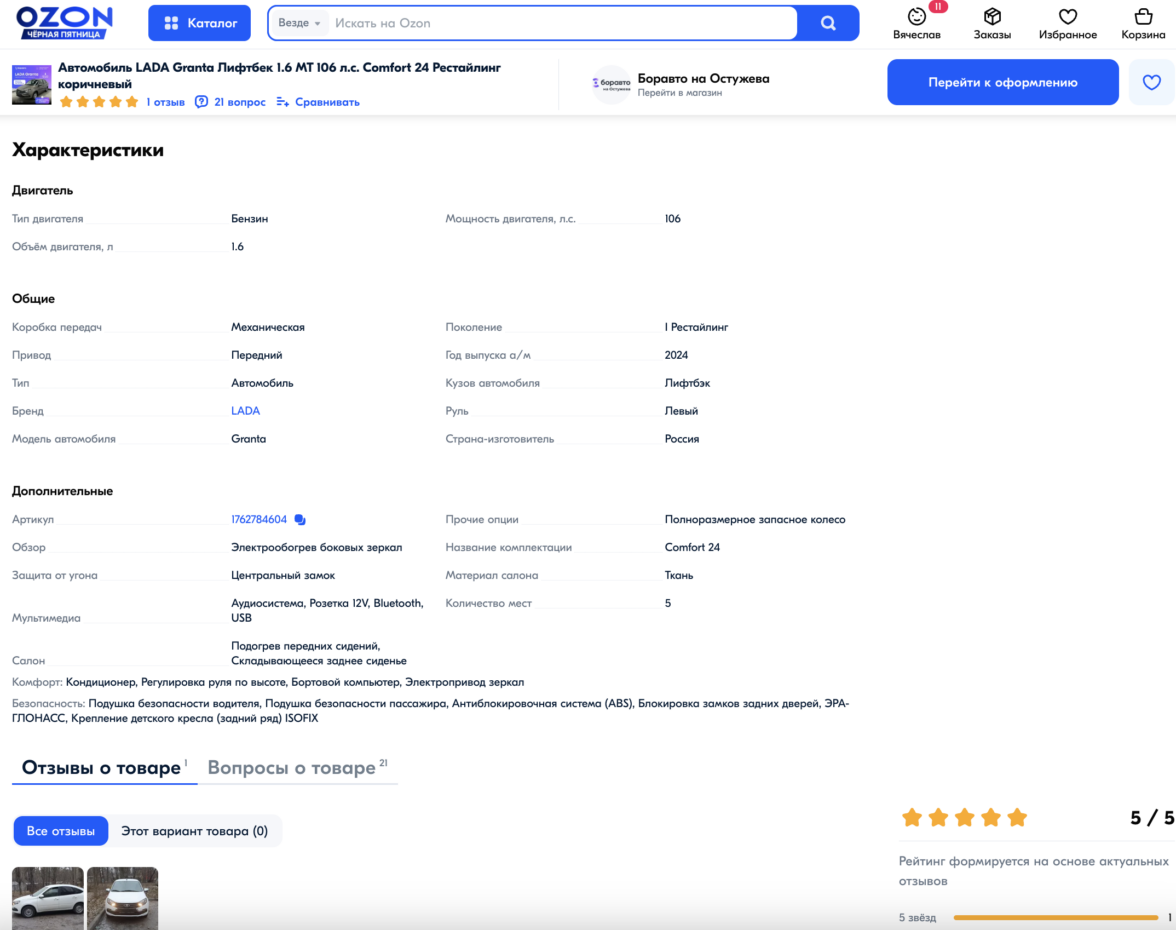This screenshot has width=1176, height=930.
Task: Add the product to favorites using the heart button
Action: pyautogui.click(x=1151, y=82)
